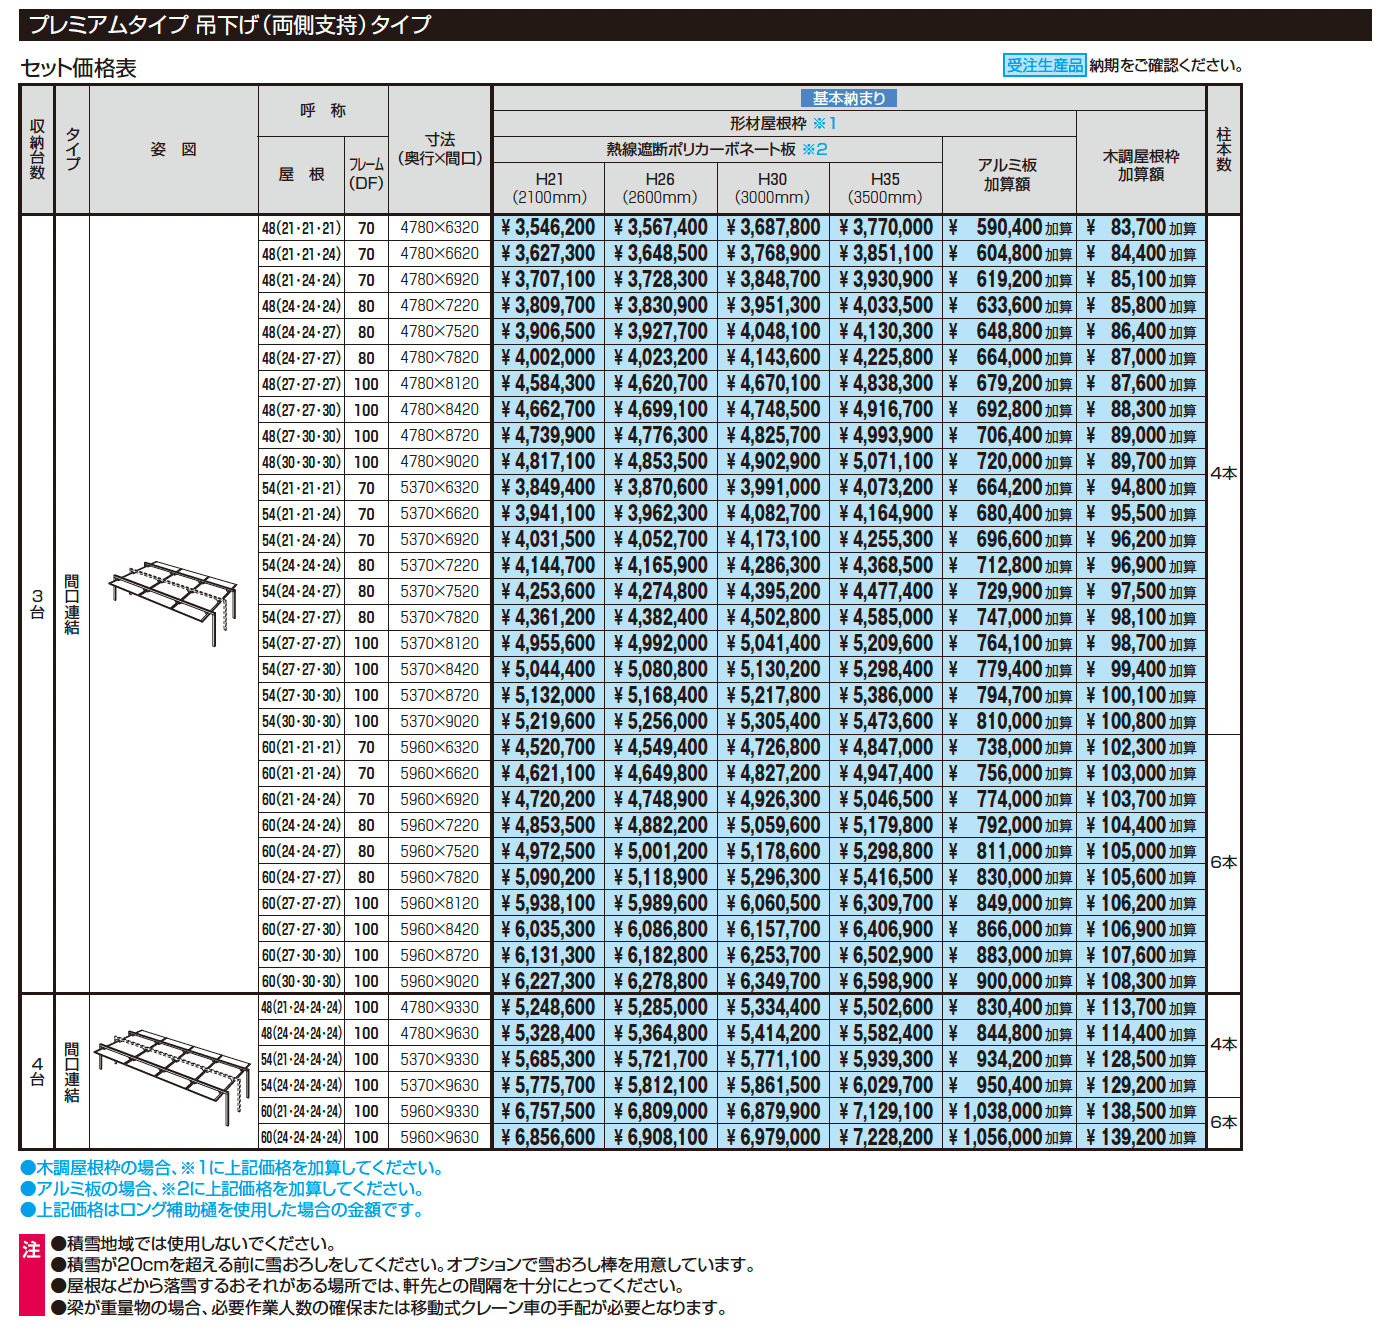Click the 3台 carport diagram image

click(x=175, y=602)
